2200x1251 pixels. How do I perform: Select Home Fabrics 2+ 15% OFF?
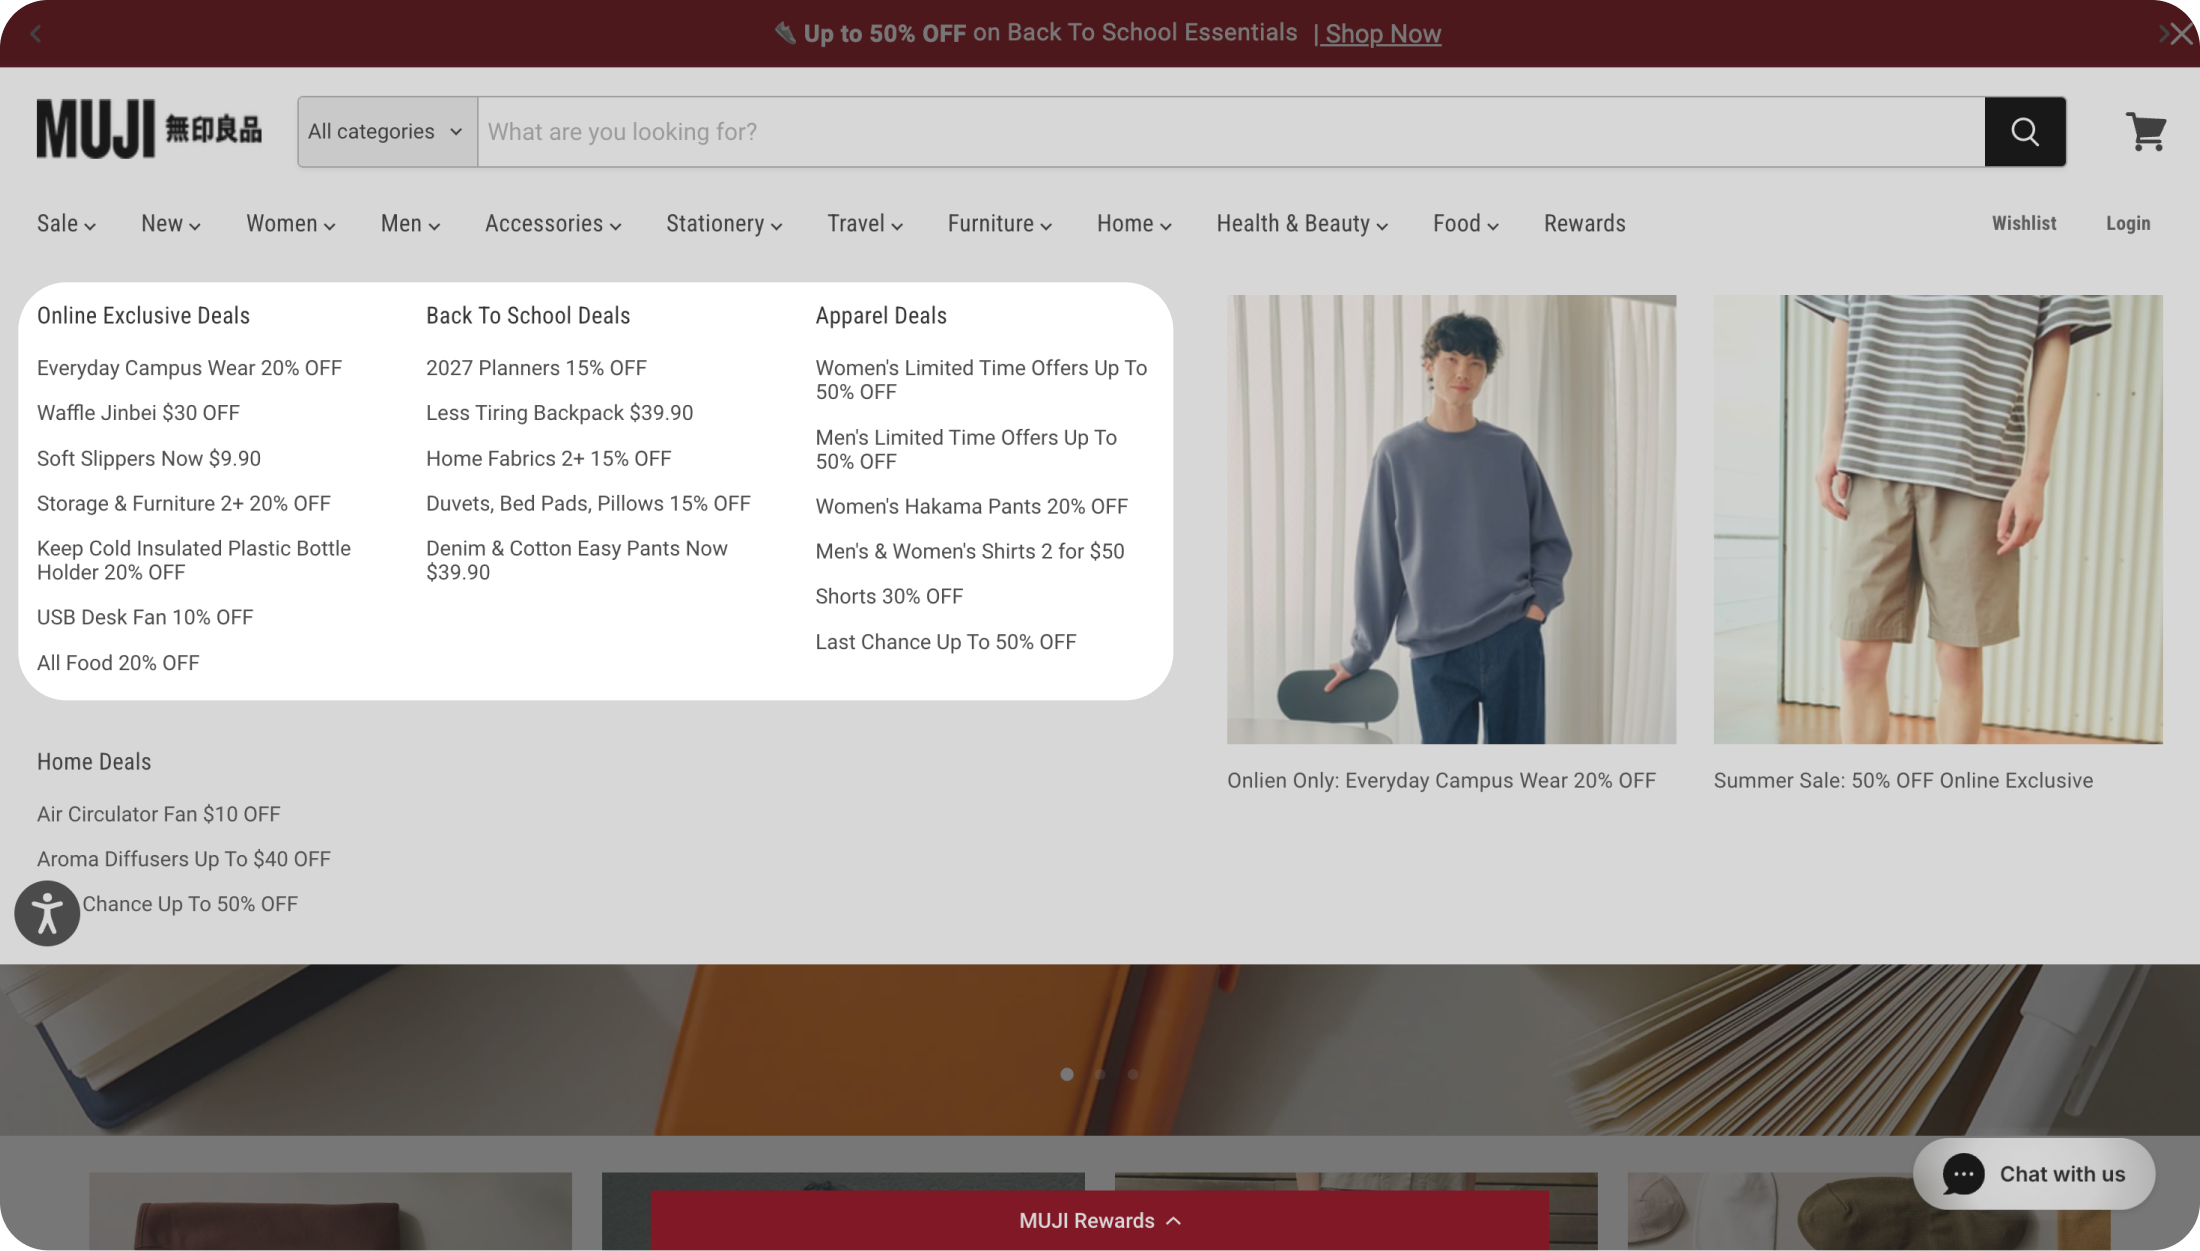pos(548,459)
